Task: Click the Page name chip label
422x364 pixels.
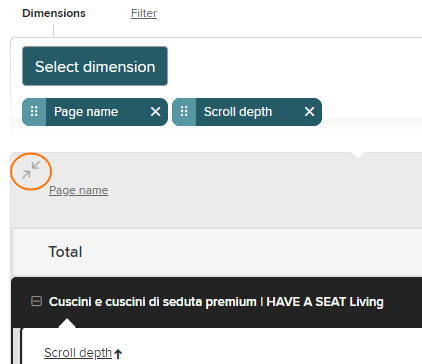Action: point(86,112)
